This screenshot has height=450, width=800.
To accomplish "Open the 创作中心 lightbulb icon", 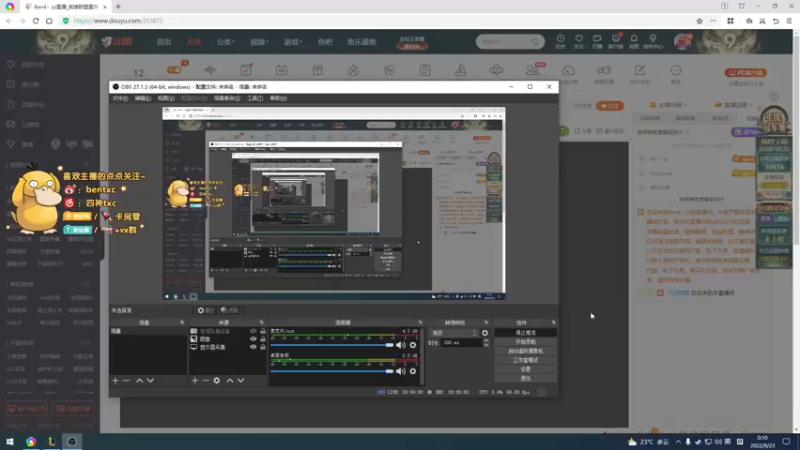I will (653, 39).
